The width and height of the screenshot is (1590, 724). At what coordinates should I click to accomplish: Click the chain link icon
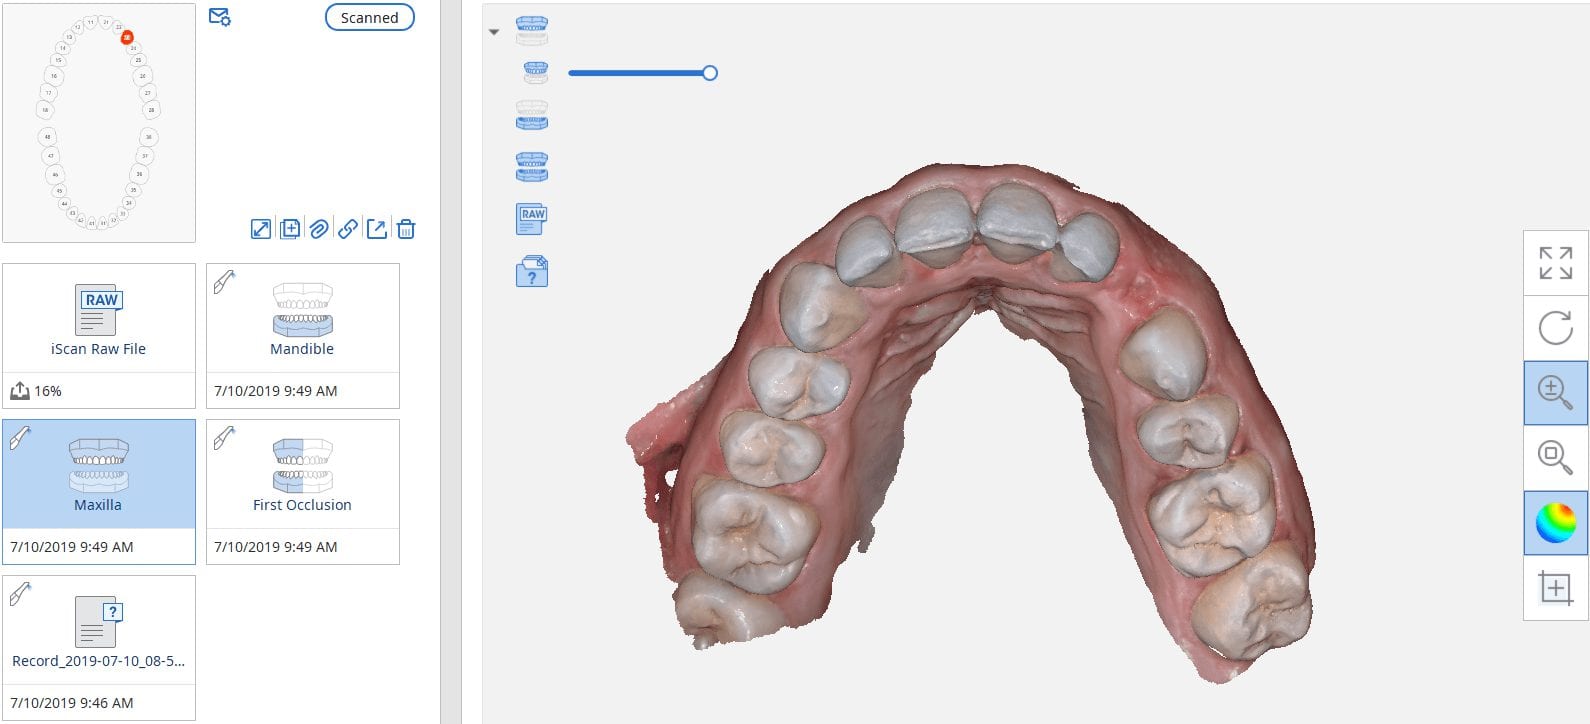click(x=347, y=229)
